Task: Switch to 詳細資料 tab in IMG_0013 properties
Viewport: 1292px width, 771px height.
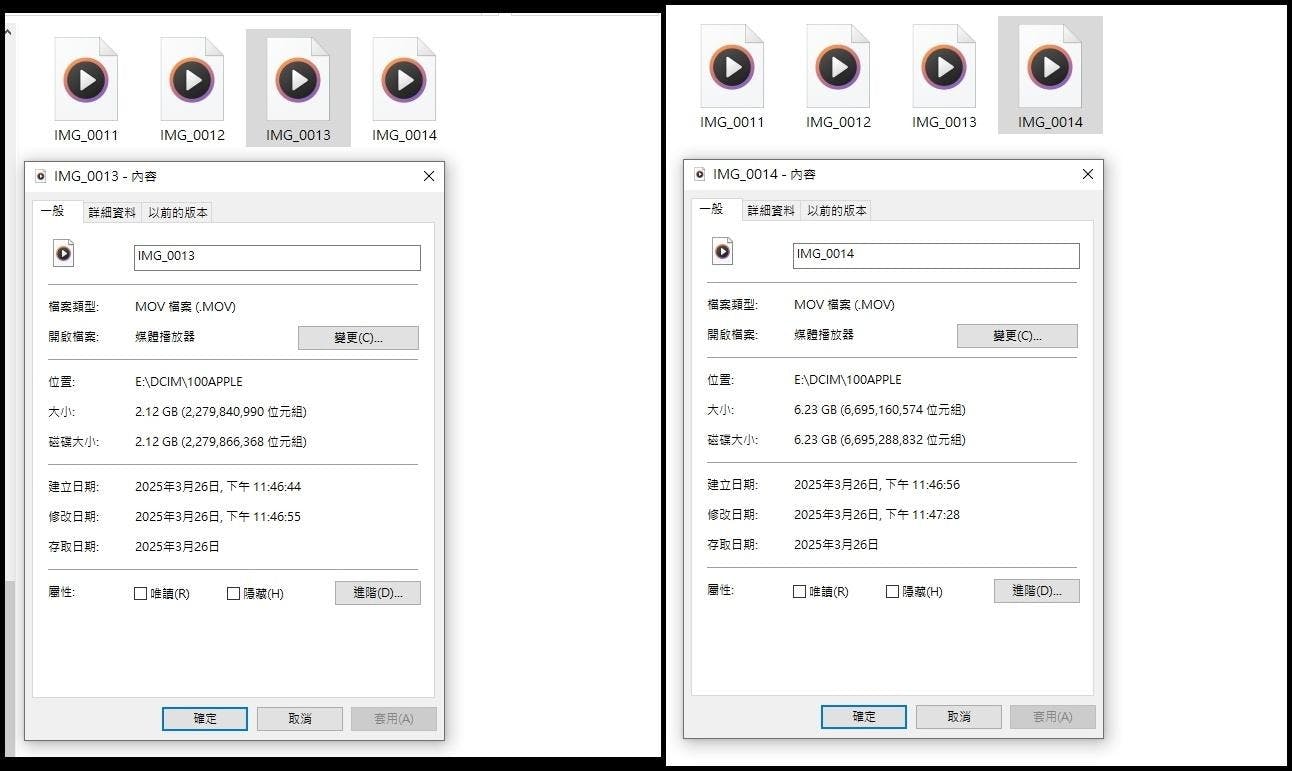Action: (x=112, y=212)
